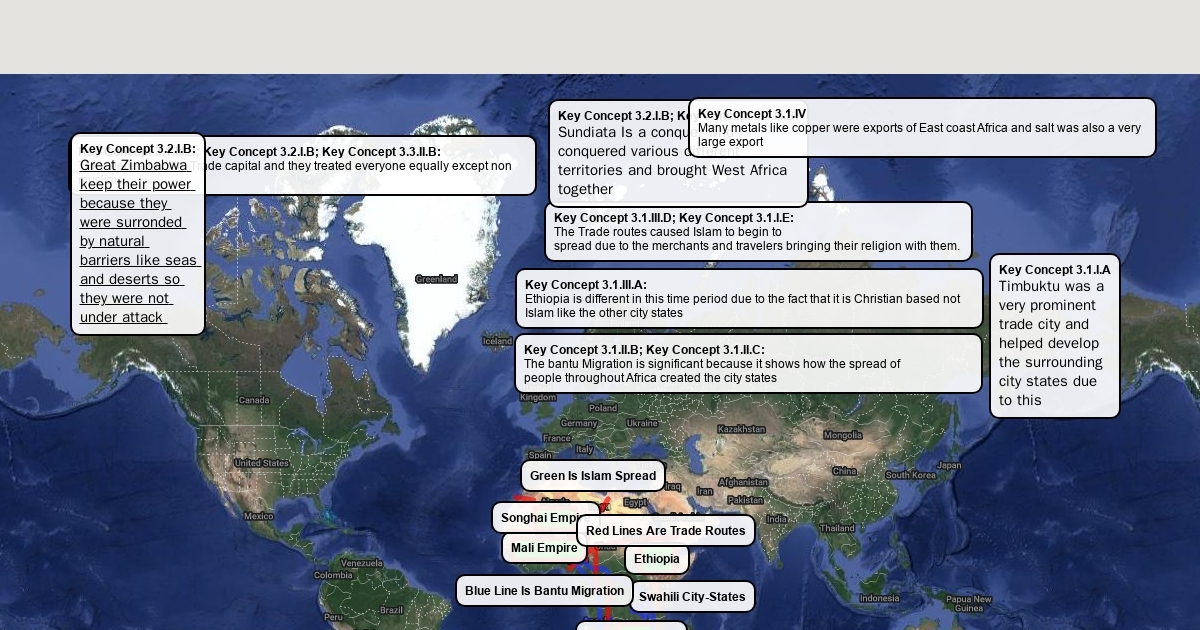
Task: Select the 'Swahili City-States' label
Action: pyautogui.click(x=692, y=597)
